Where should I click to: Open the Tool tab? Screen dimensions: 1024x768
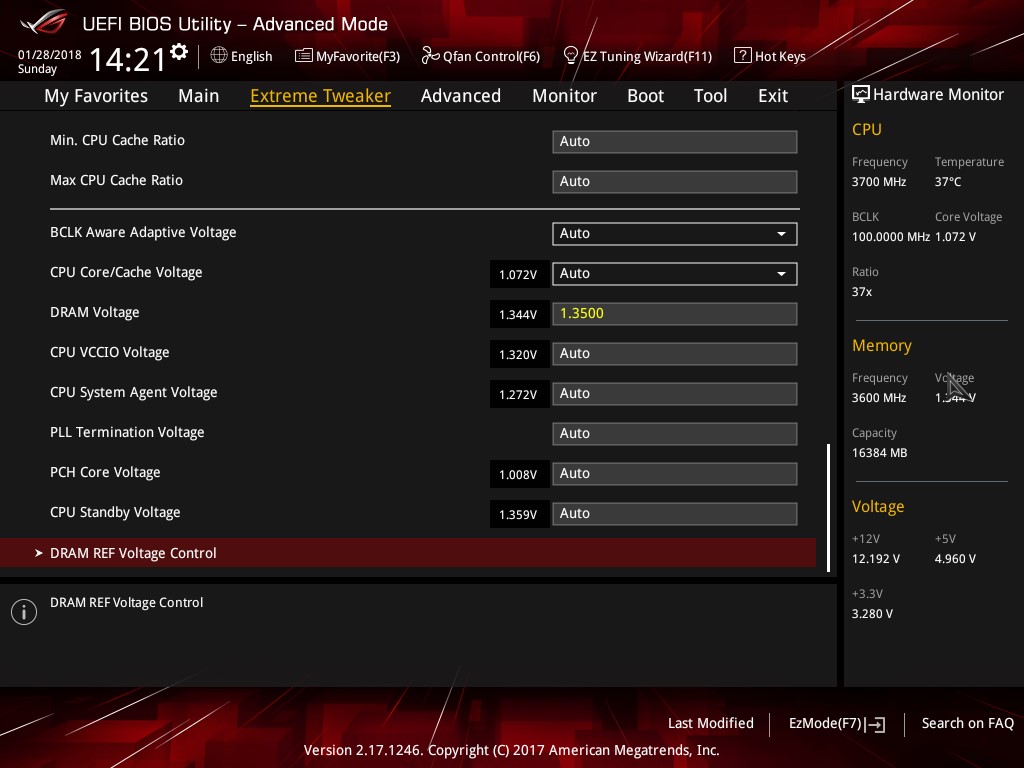[x=711, y=96]
